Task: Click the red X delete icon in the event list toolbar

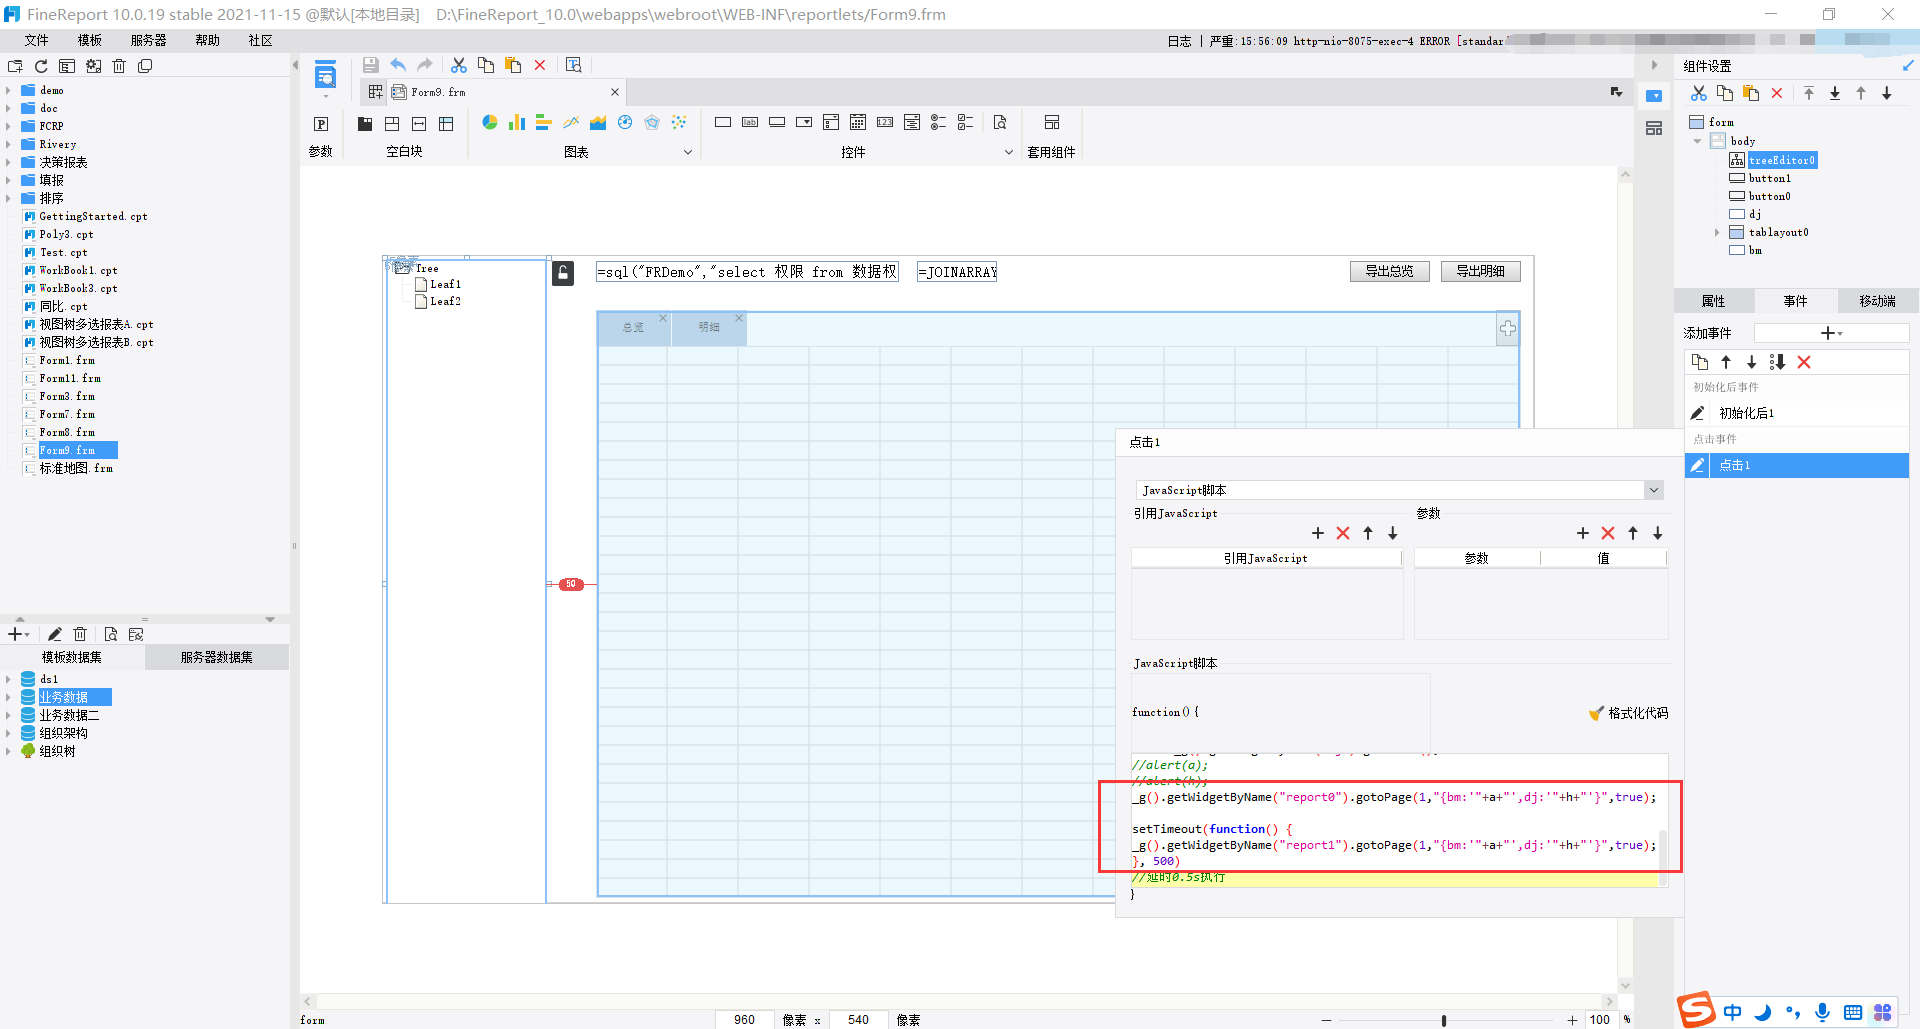Action: 1804,362
